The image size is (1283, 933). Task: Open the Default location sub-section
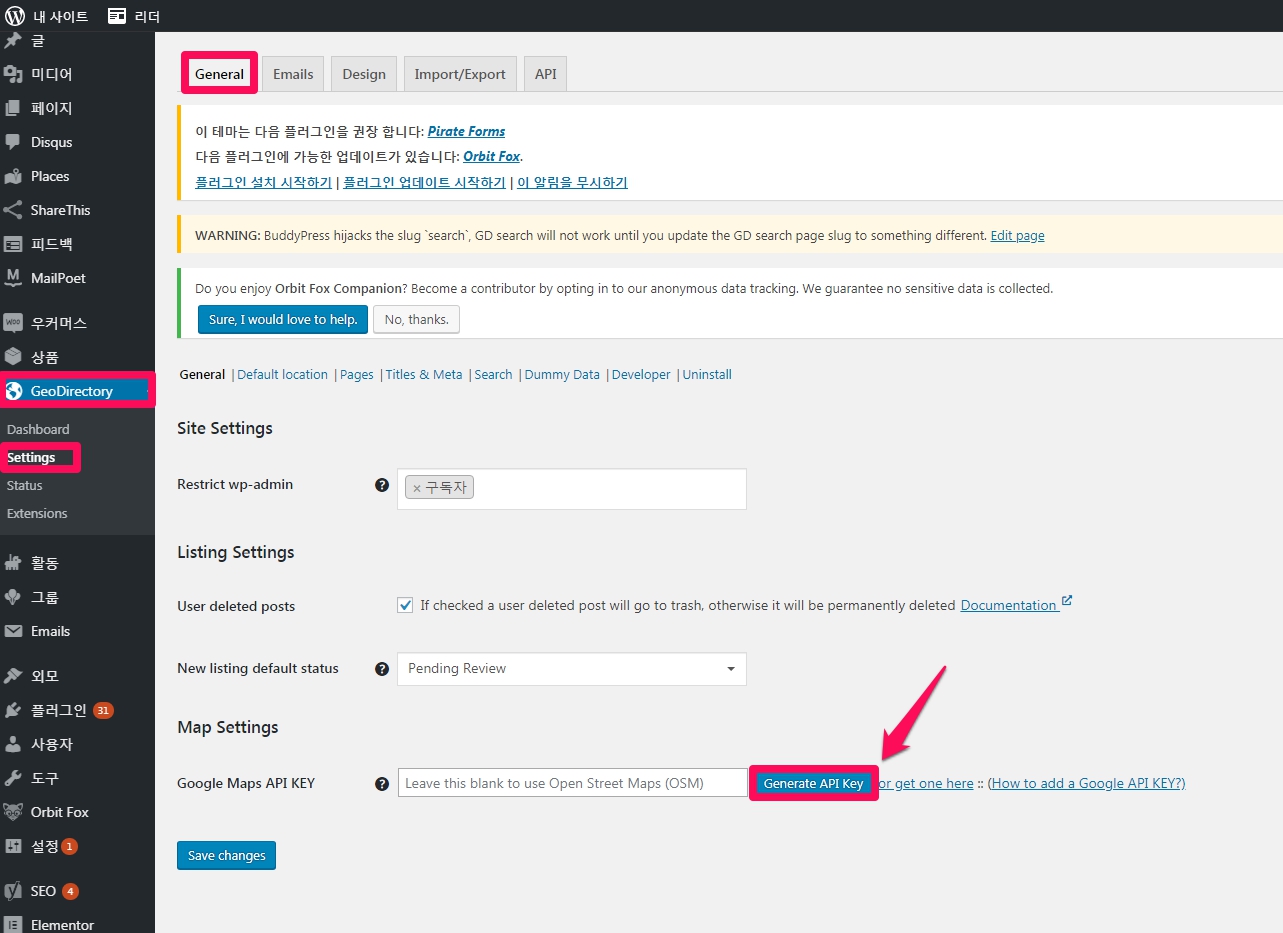283,374
